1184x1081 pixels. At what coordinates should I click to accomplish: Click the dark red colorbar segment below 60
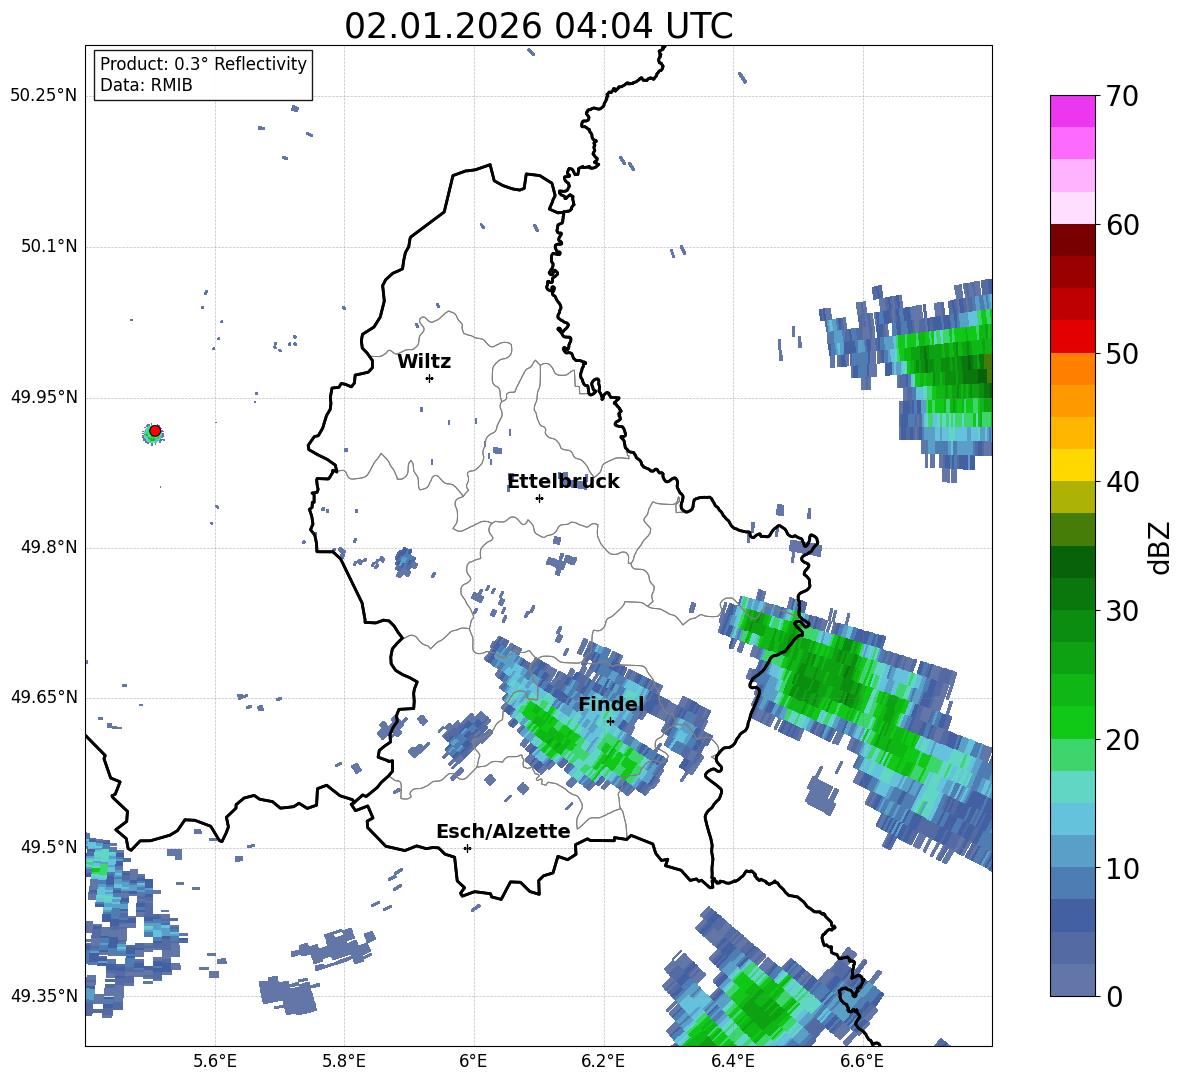click(x=1072, y=240)
